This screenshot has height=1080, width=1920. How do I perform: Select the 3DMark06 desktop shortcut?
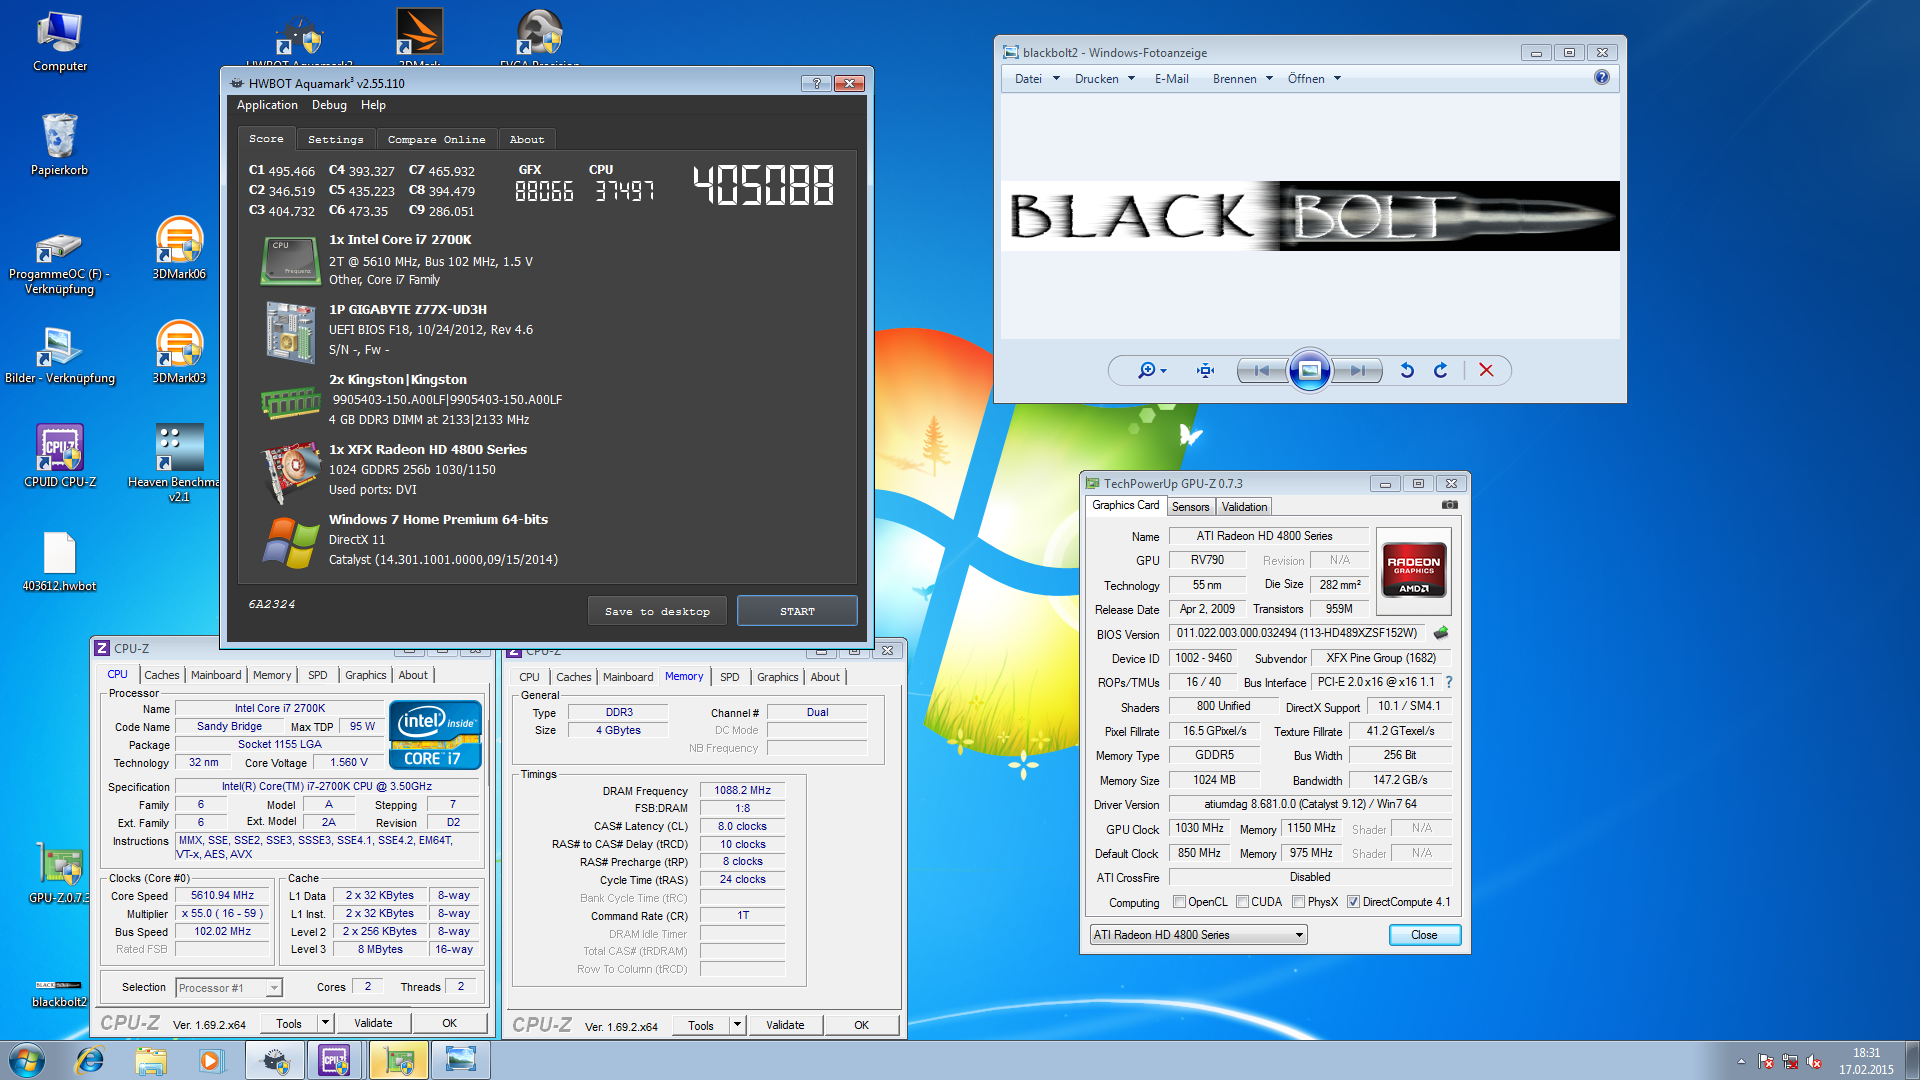[179, 248]
